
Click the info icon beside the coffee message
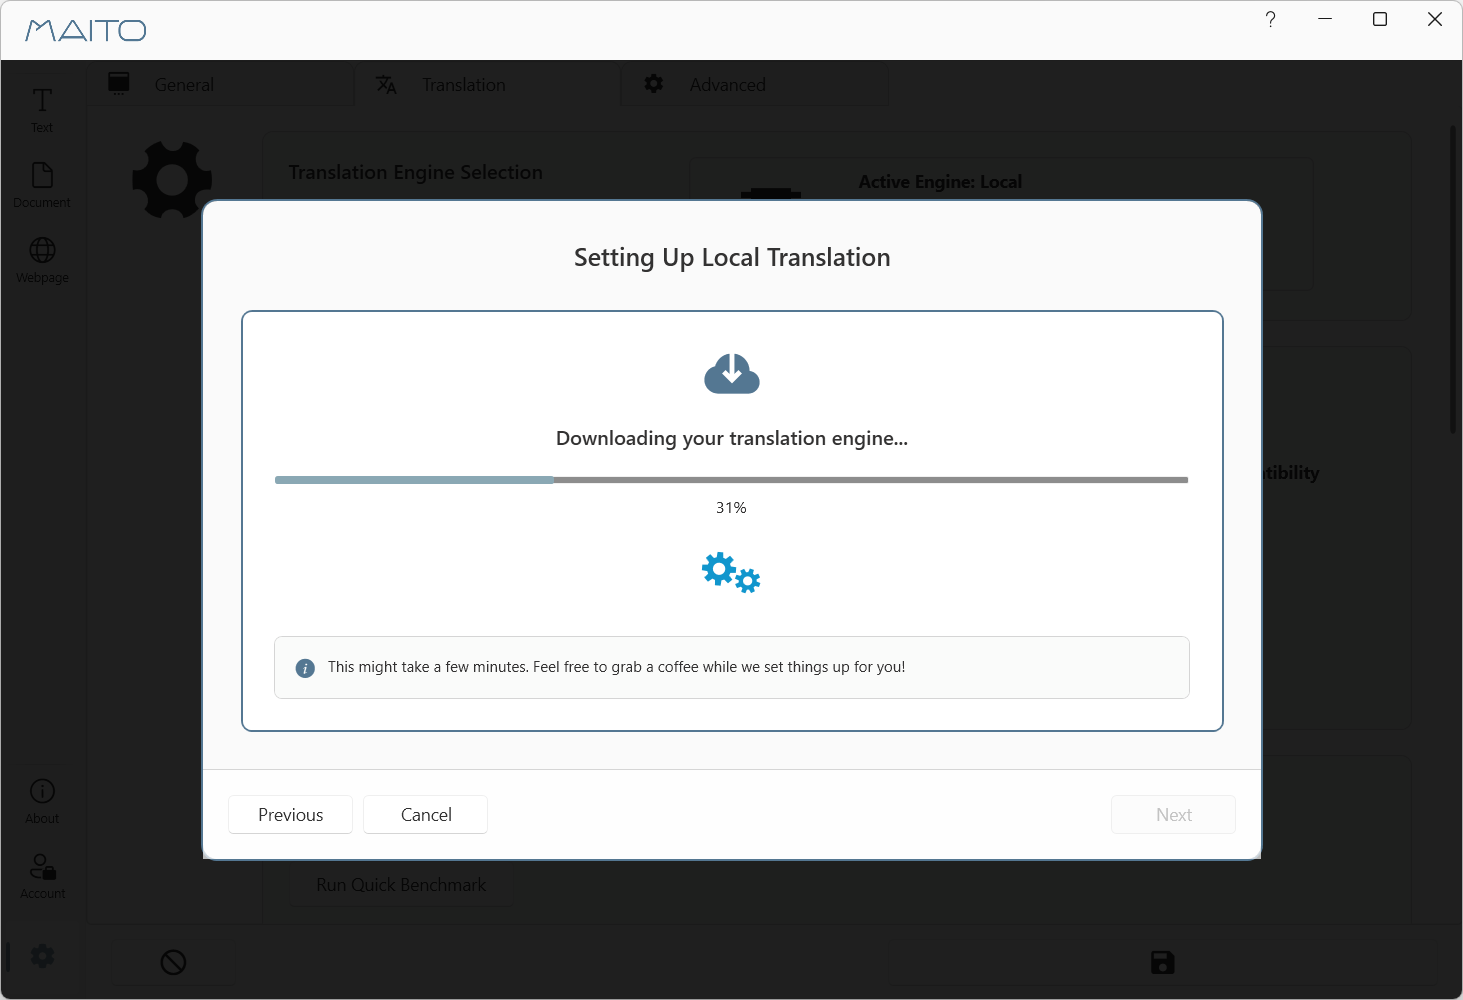tap(304, 668)
